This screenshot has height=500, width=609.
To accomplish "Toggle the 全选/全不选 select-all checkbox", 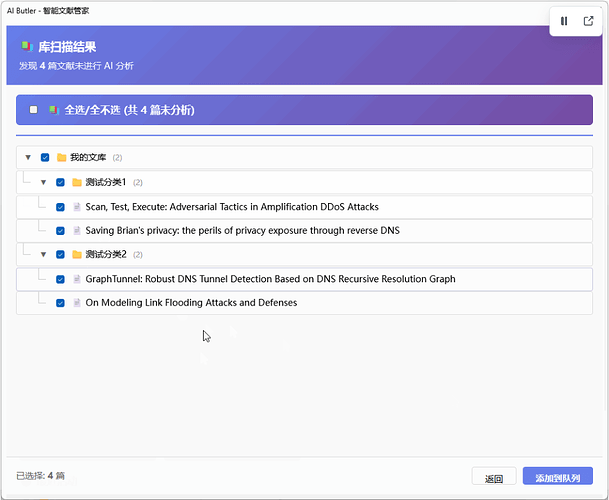I will 34,110.
